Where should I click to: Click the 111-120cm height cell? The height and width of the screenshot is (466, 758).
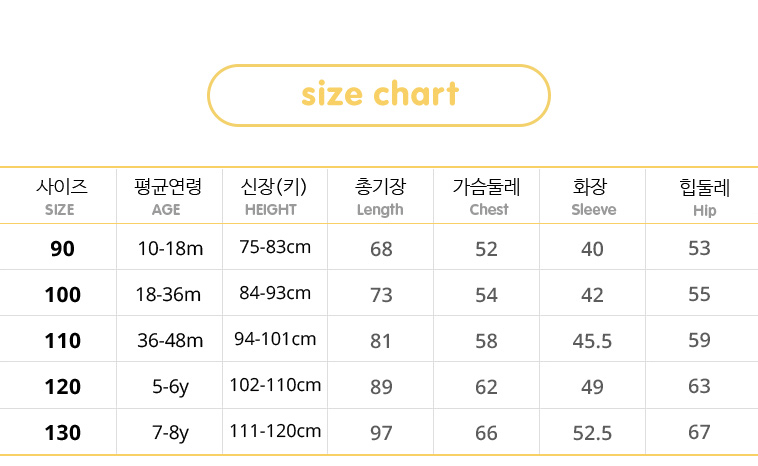pos(275,431)
